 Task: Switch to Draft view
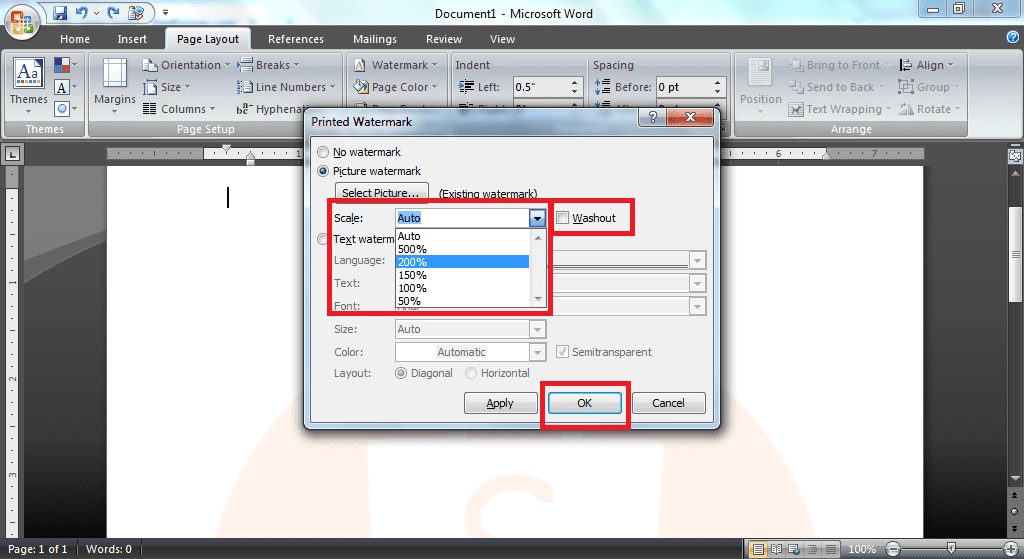pyautogui.click(x=830, y=549)
